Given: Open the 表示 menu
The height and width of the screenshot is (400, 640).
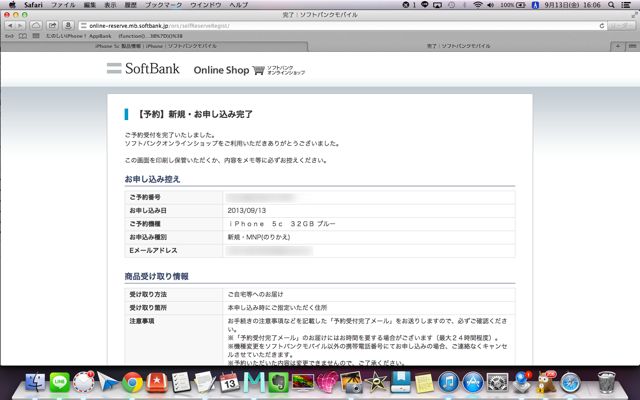Looking at the screenshot, I should pos(110,5).
